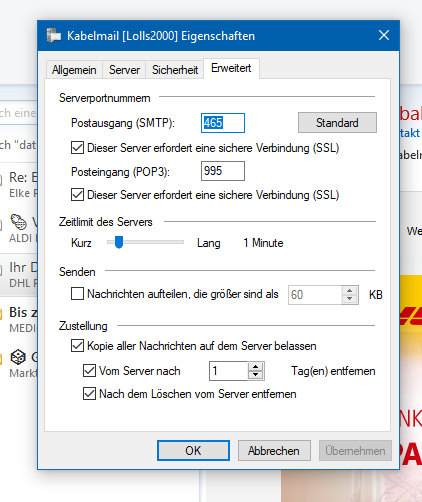Click the server timeout slider handle
This screenshot has width=422, height=502.
tap(119, 242)
